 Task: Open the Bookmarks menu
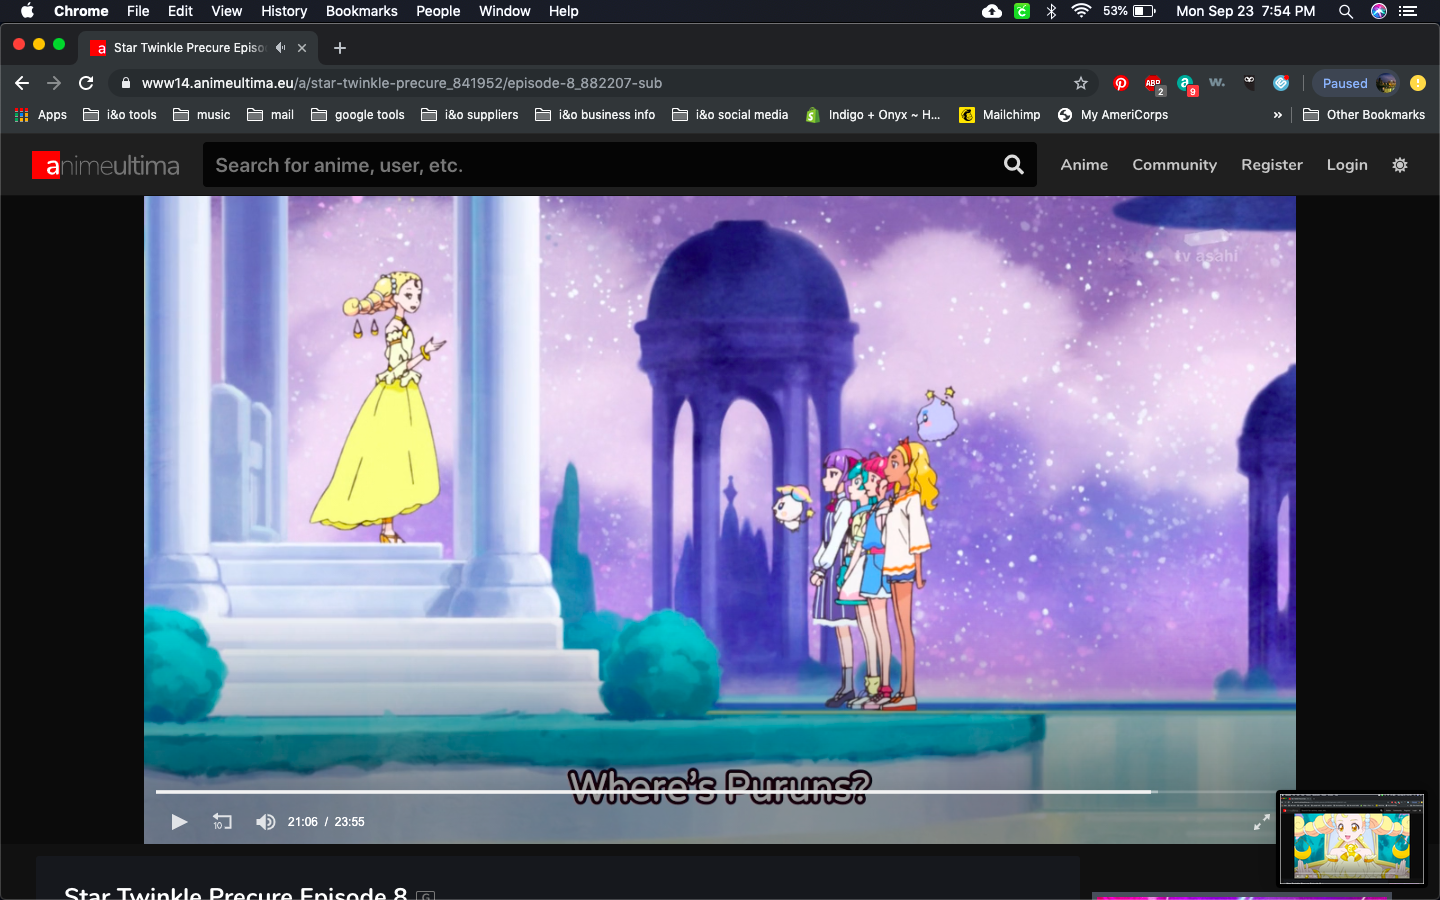(362, 11)
